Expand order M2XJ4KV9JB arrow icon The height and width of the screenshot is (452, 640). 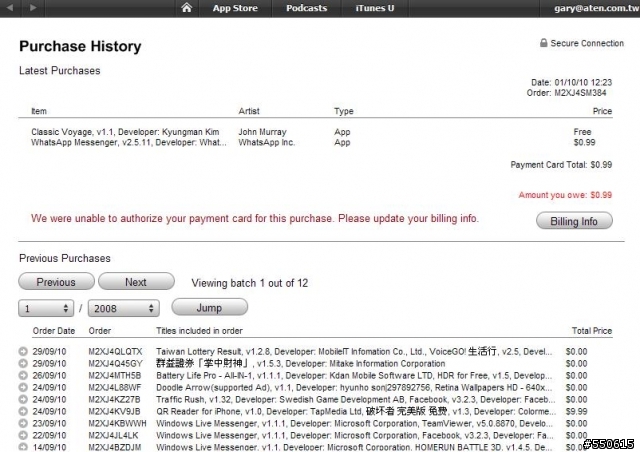coord(23,411)
